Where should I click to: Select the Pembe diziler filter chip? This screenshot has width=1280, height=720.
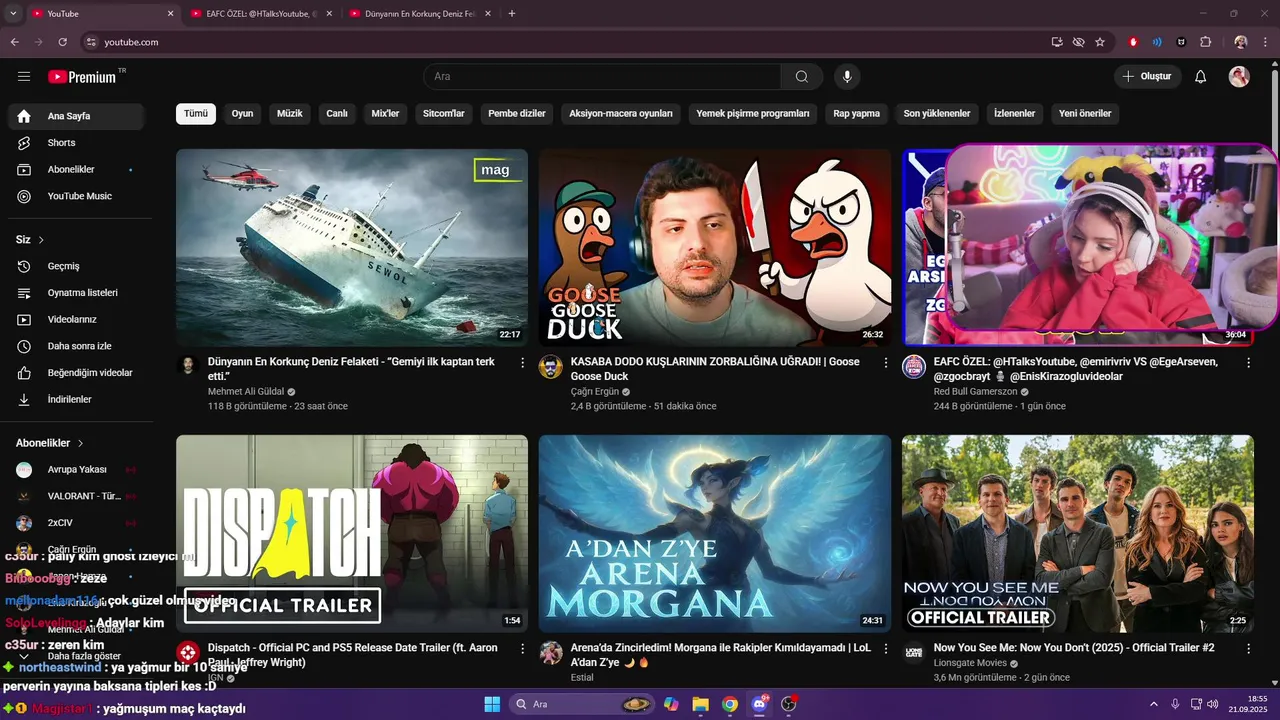(x=517, y=113)
